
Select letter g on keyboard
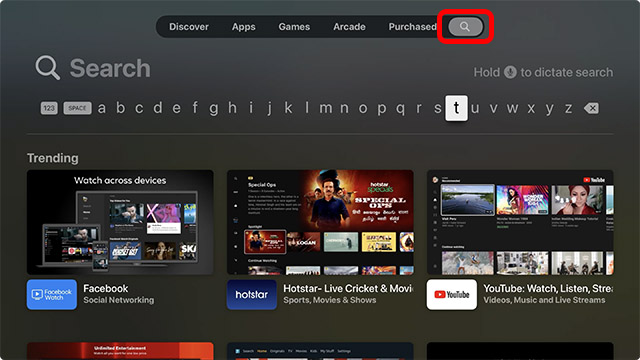point(213,109)
